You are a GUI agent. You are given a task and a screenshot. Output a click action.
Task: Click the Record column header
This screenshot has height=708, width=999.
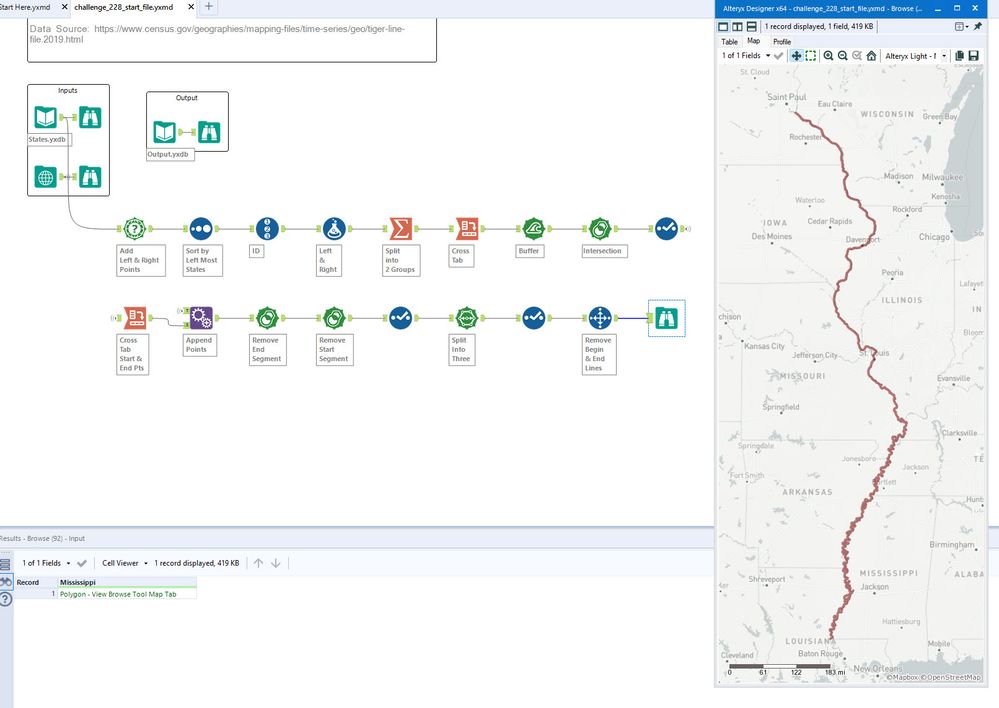pos(36,582)
